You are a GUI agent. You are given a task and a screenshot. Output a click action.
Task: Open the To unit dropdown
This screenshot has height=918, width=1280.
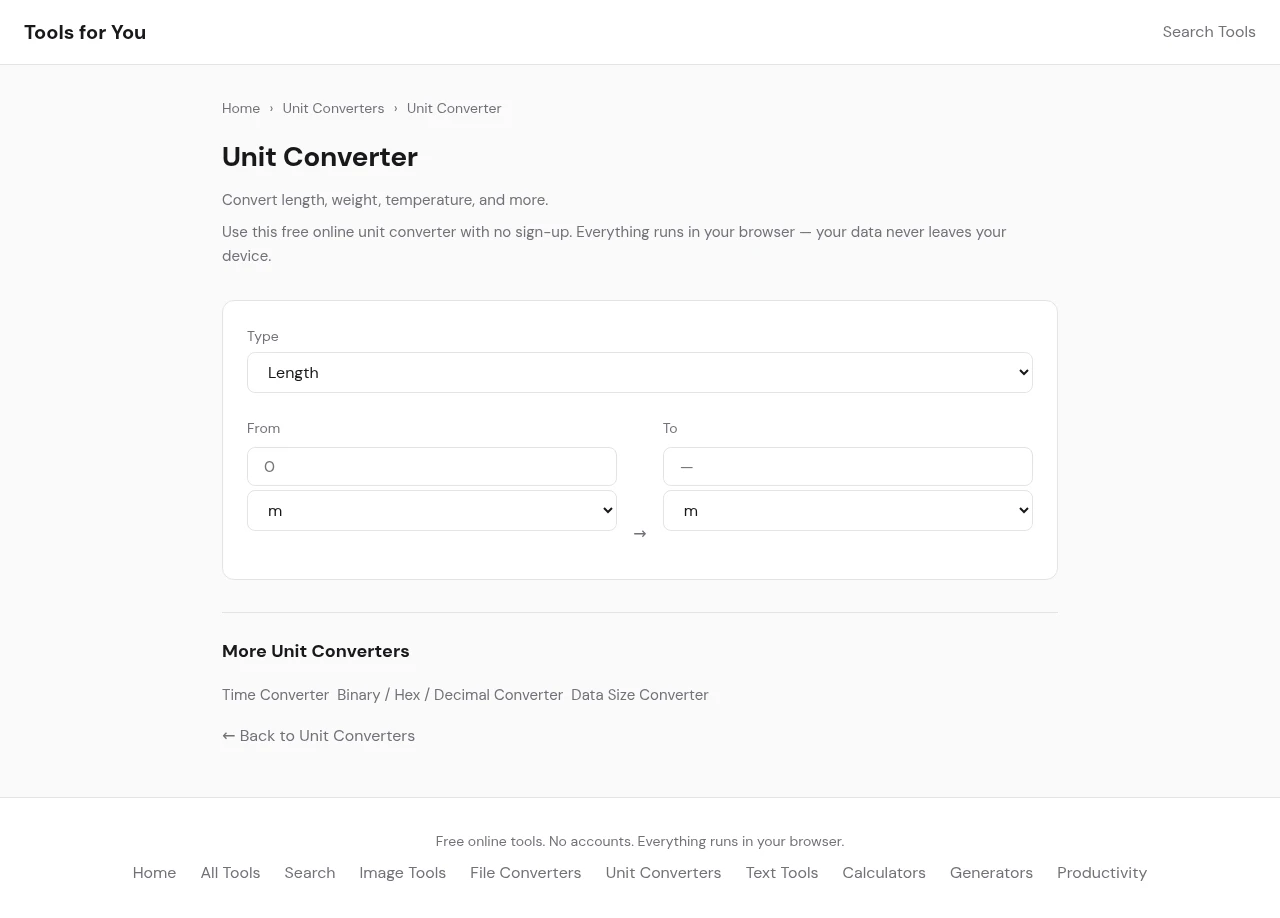[x=847, y=511]
